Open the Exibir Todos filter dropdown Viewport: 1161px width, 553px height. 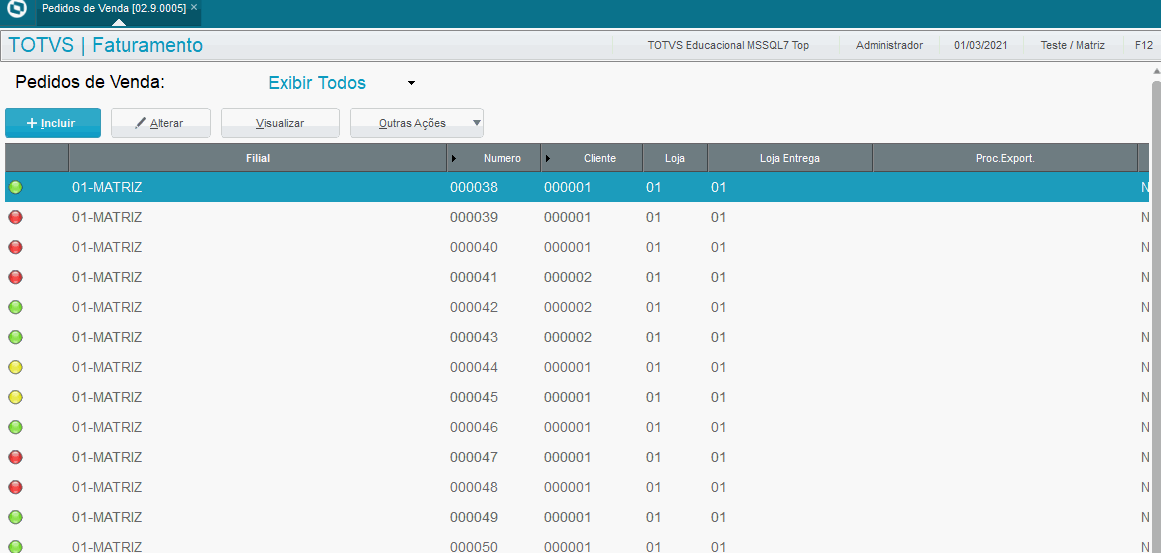point(341,83)
